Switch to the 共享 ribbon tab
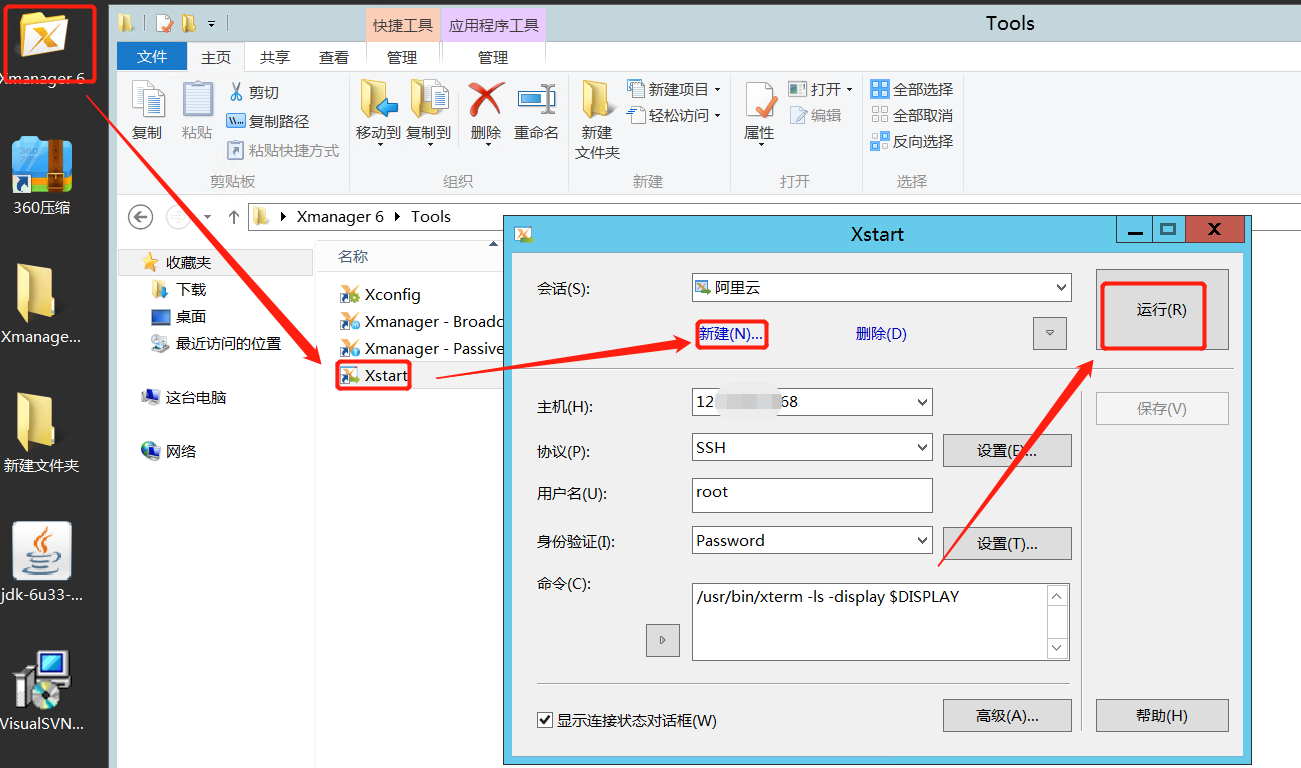This screenshot has height=768, width=1301. 275,58
